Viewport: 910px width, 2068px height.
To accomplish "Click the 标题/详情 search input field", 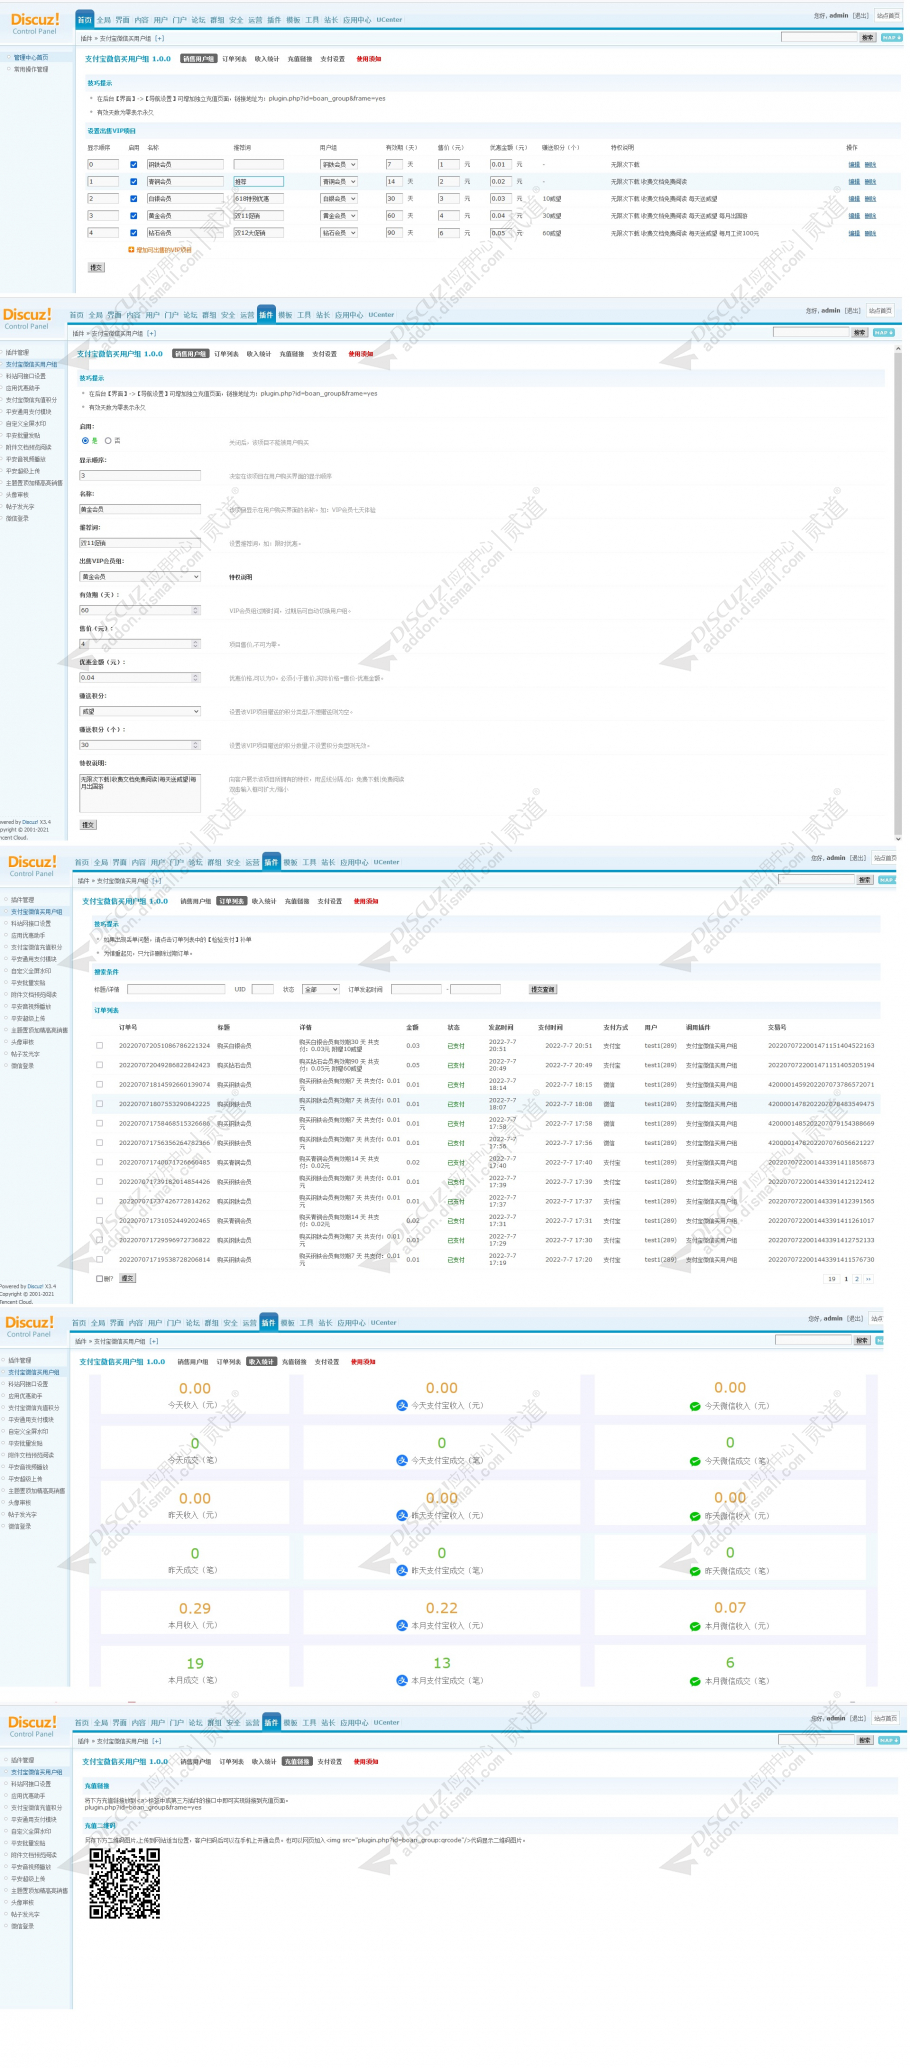I will 176,990.
